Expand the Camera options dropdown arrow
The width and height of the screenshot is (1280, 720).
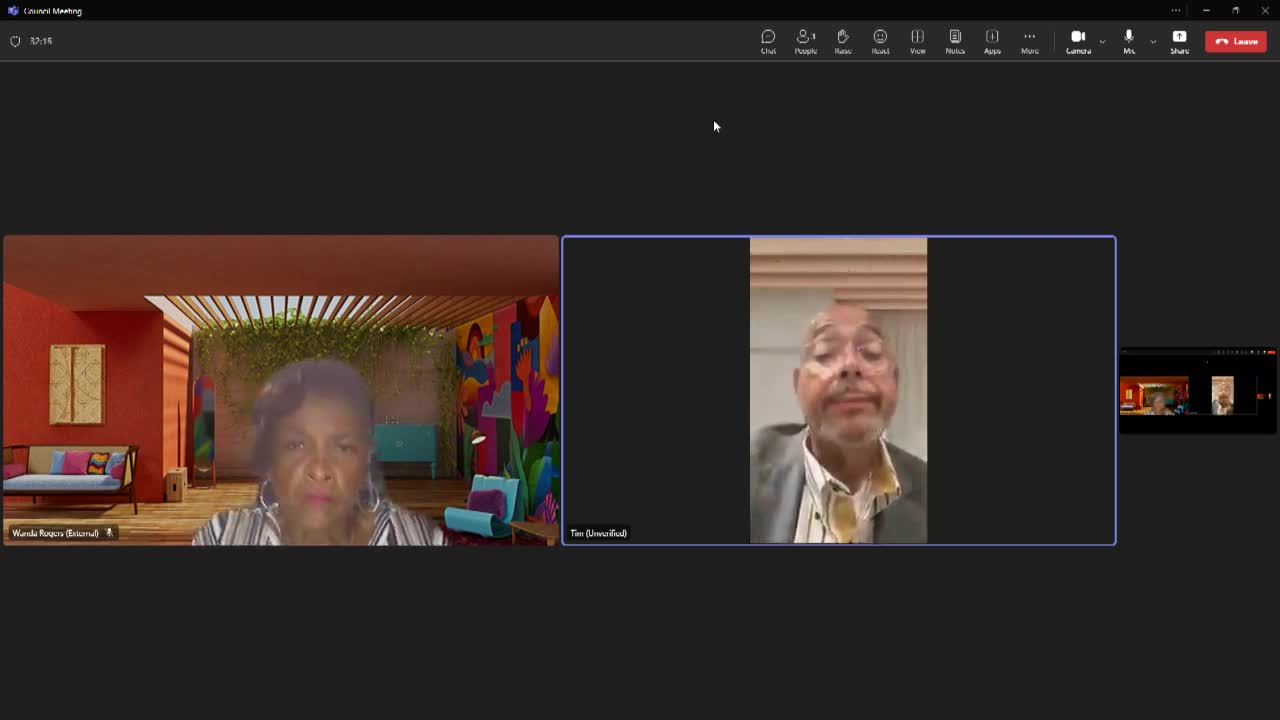(1102, 41)
